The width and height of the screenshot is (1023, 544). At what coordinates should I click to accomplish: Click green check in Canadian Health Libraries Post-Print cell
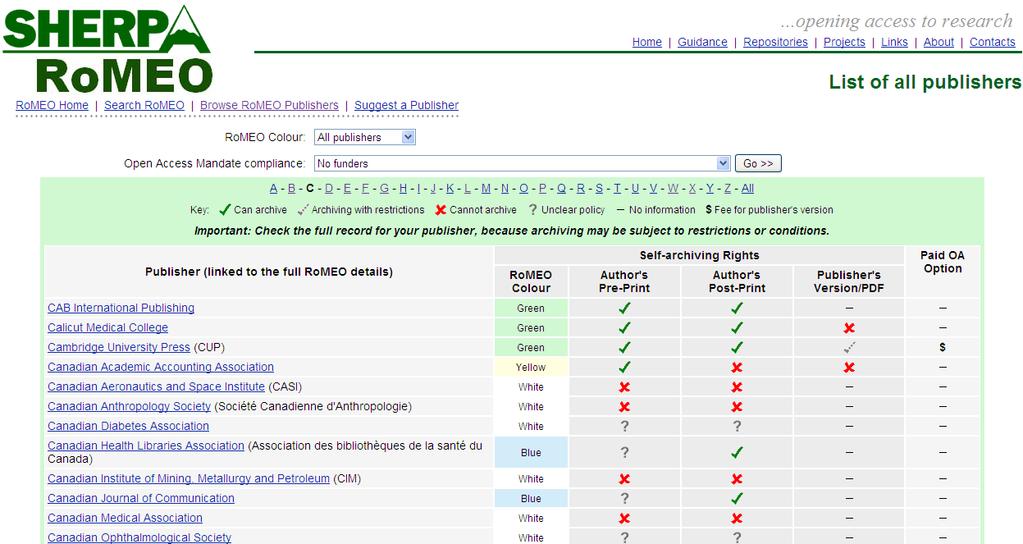pyautogui.click(x=737, y=452)
